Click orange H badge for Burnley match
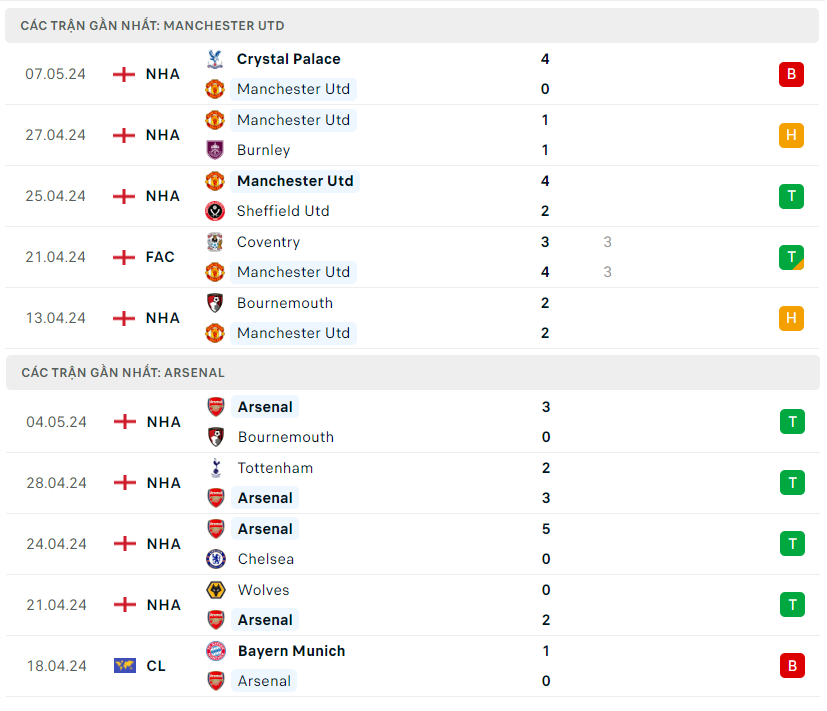The height and width of the screenshot is (711, 827). (x=791, y=135)
